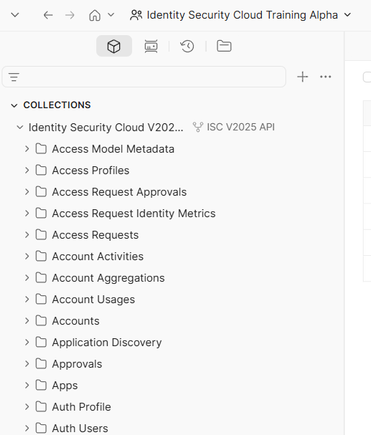The image size is (371, 435).
Task: Click the fork icon beside ISC V2025 API
Action: click(x=198, y=127)
